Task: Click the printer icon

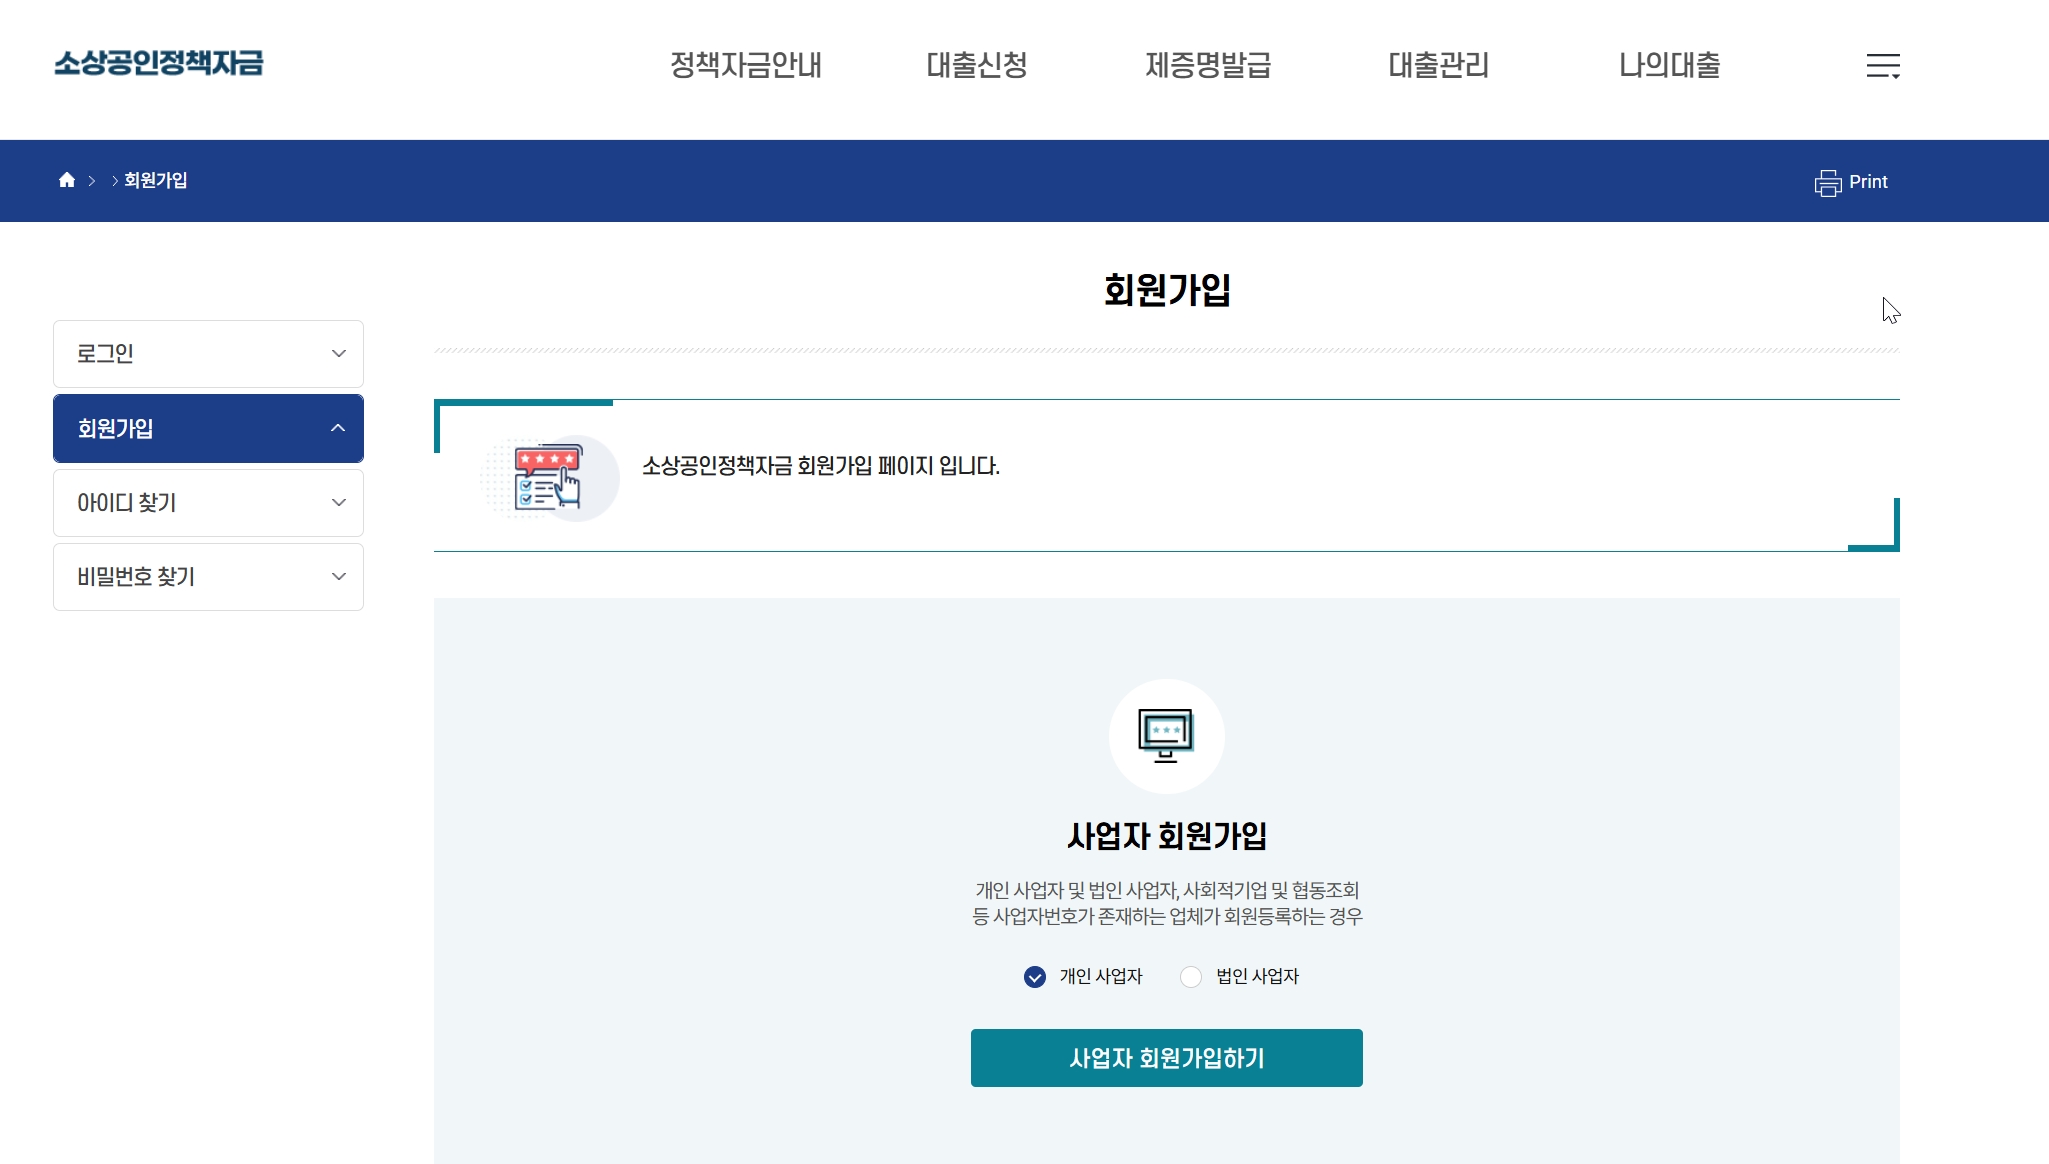Action: 1827,183
